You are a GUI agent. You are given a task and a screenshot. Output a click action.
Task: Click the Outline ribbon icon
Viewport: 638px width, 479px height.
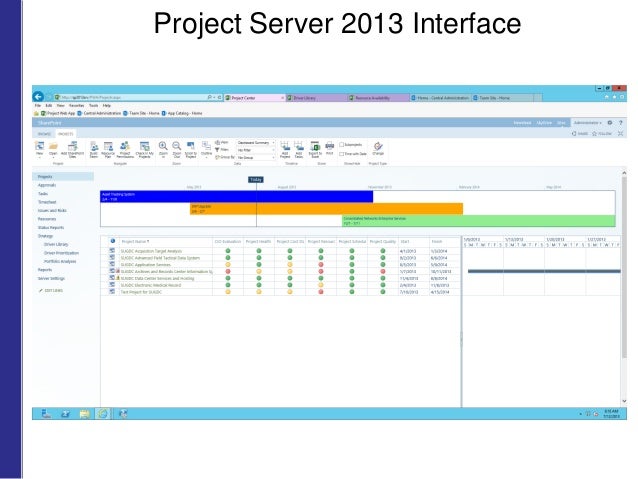click(206, 148)
